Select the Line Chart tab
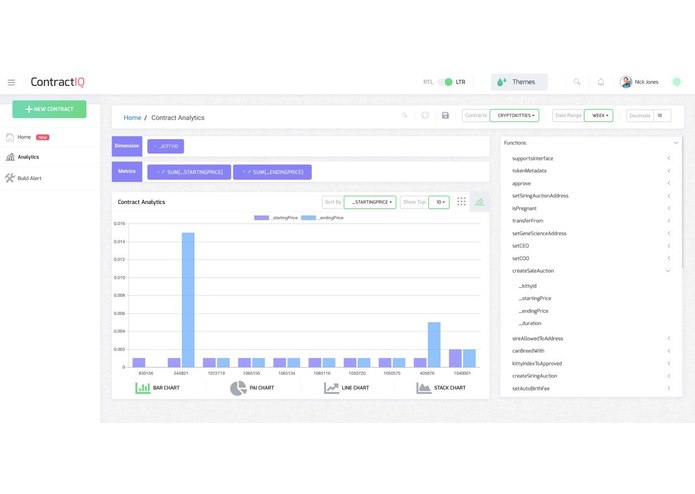The width and height of the screenshot is (695, 494). click(346, 388)
